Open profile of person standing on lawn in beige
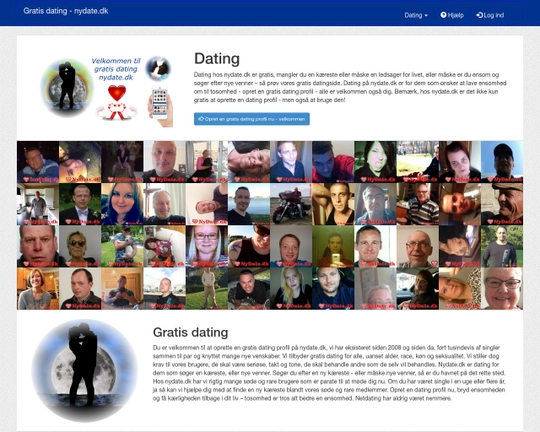The image size is (540, 432). (x=207, y=289)
